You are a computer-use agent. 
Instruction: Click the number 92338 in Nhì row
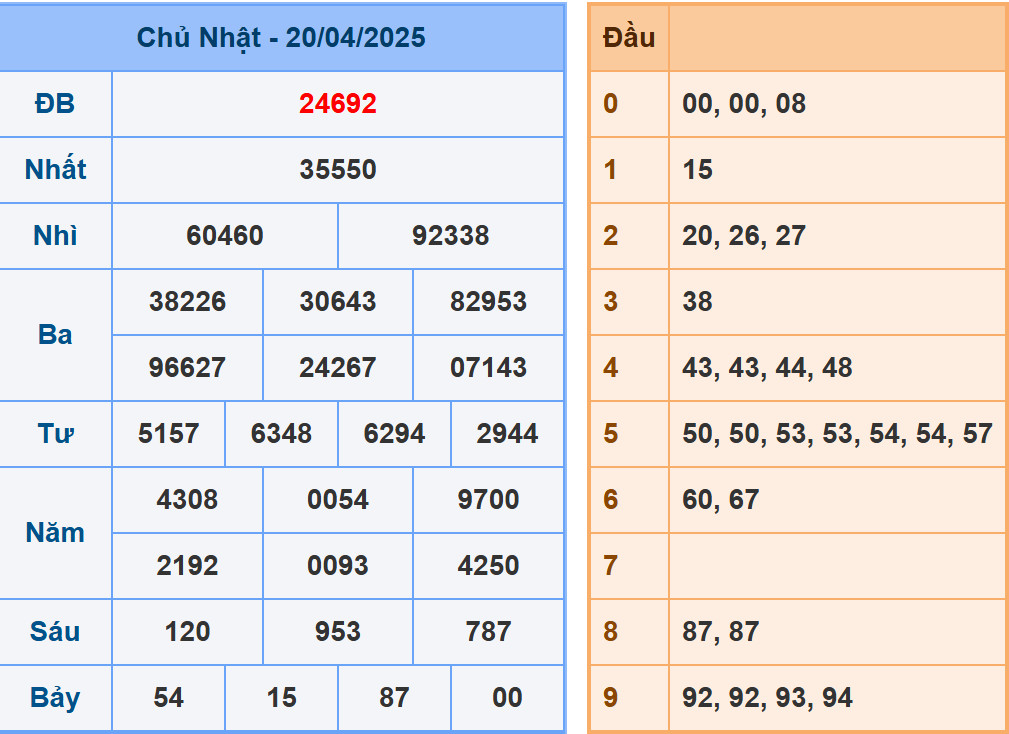(451, 236)
